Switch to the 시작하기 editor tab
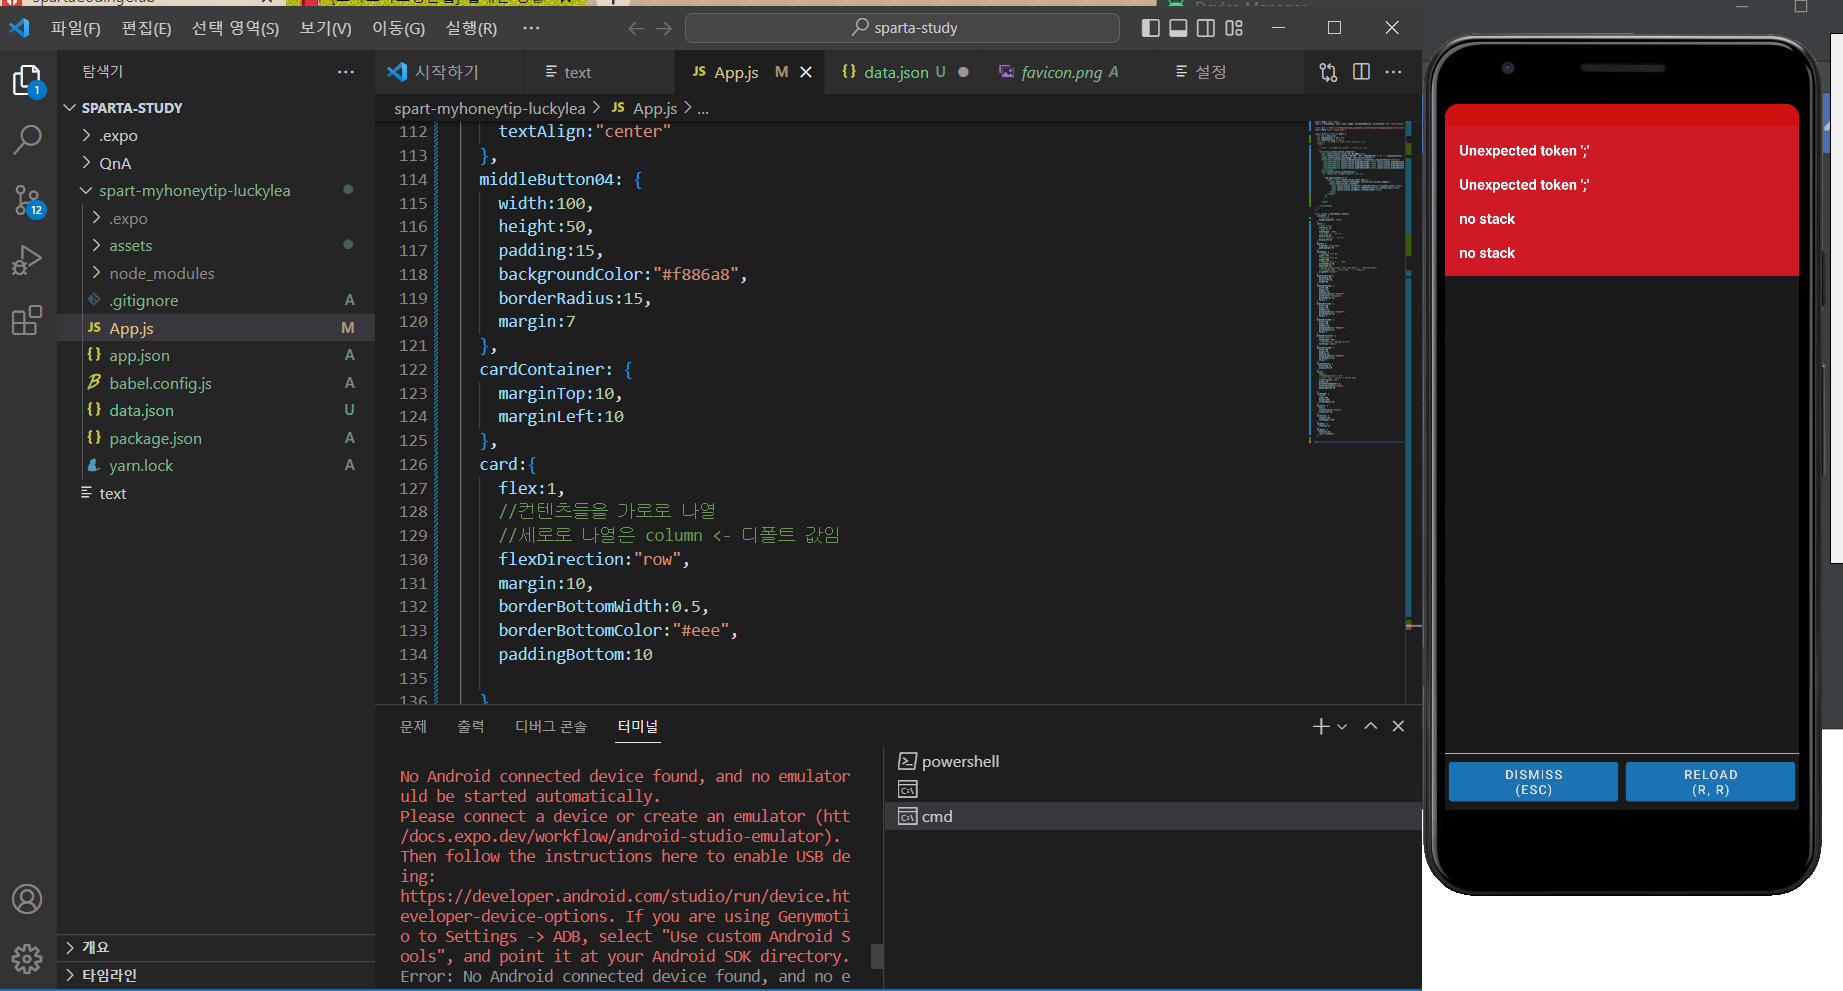1843x991 pixels. [448, 72]
